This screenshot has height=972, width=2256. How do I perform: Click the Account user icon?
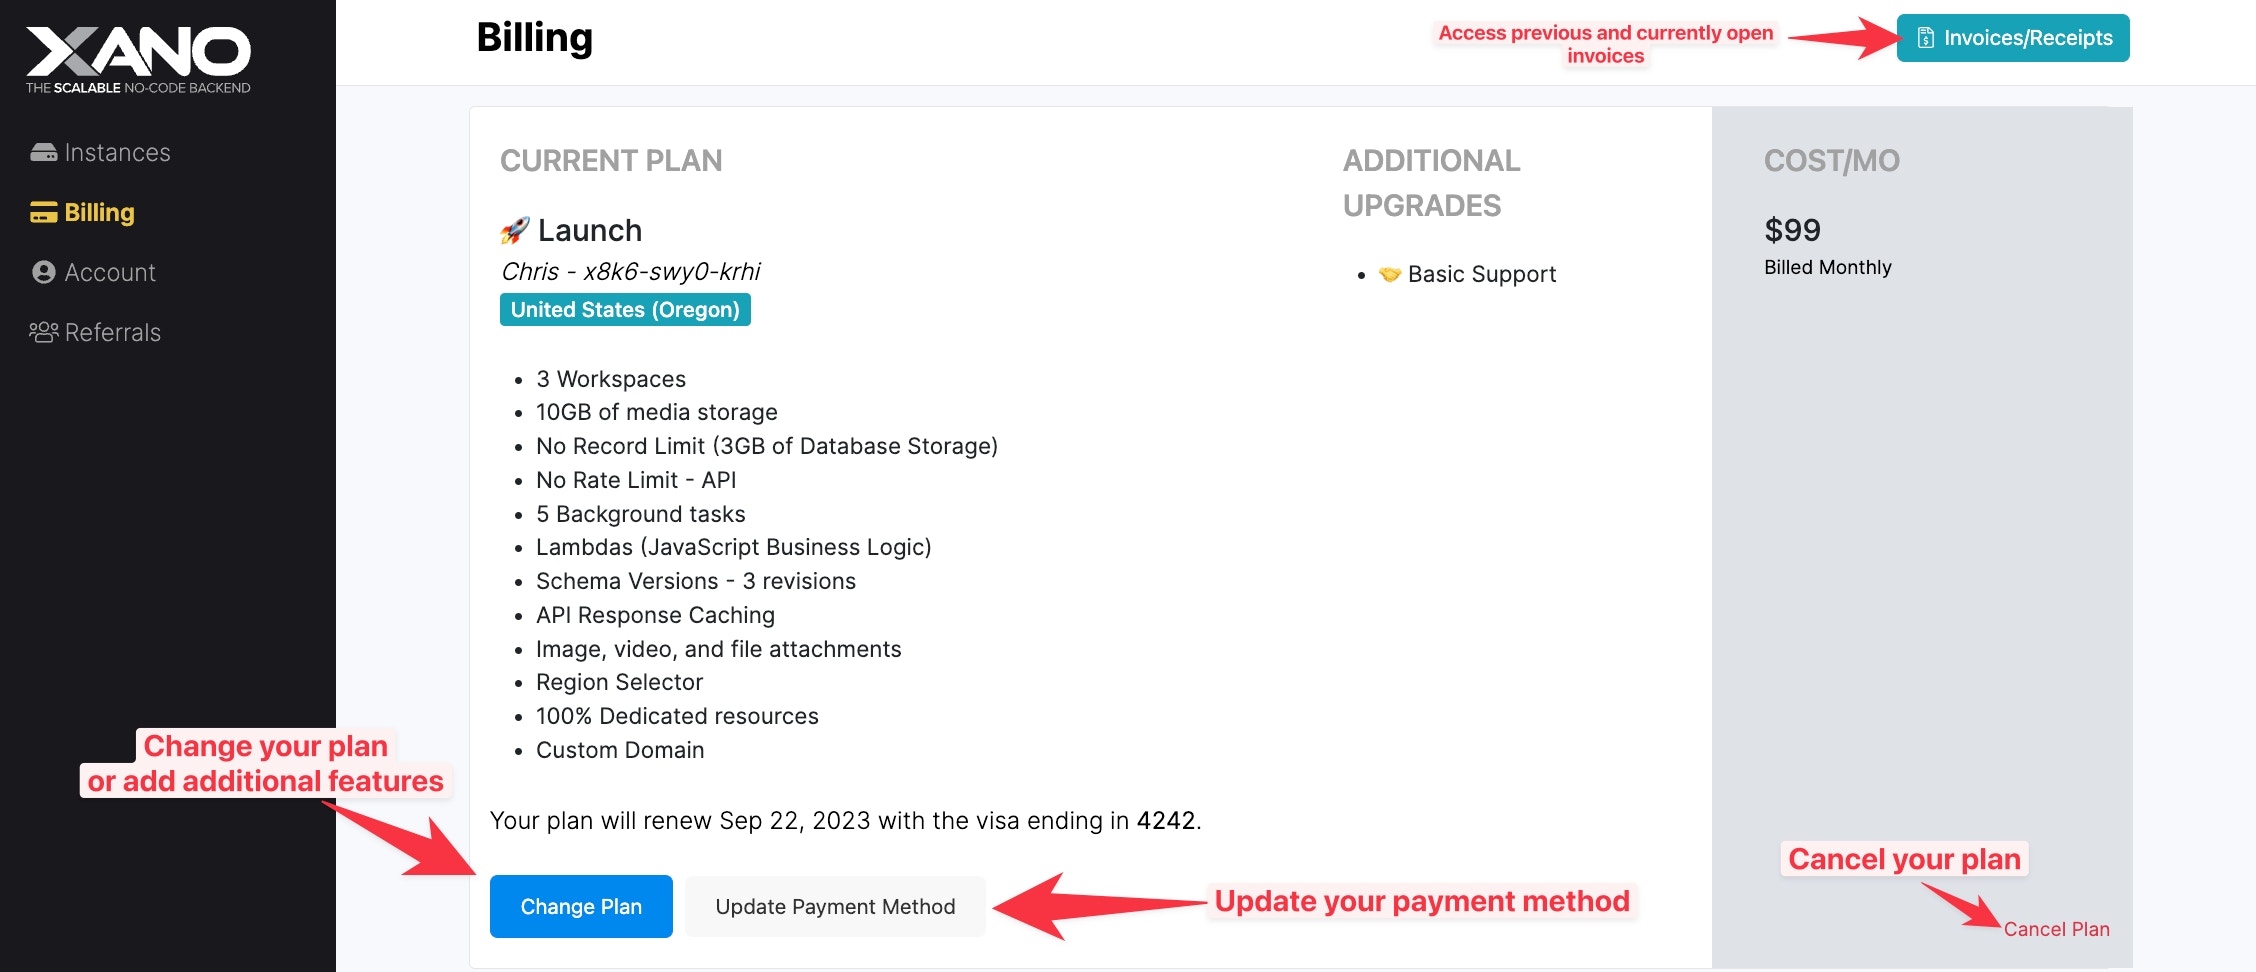coord(44,272)
